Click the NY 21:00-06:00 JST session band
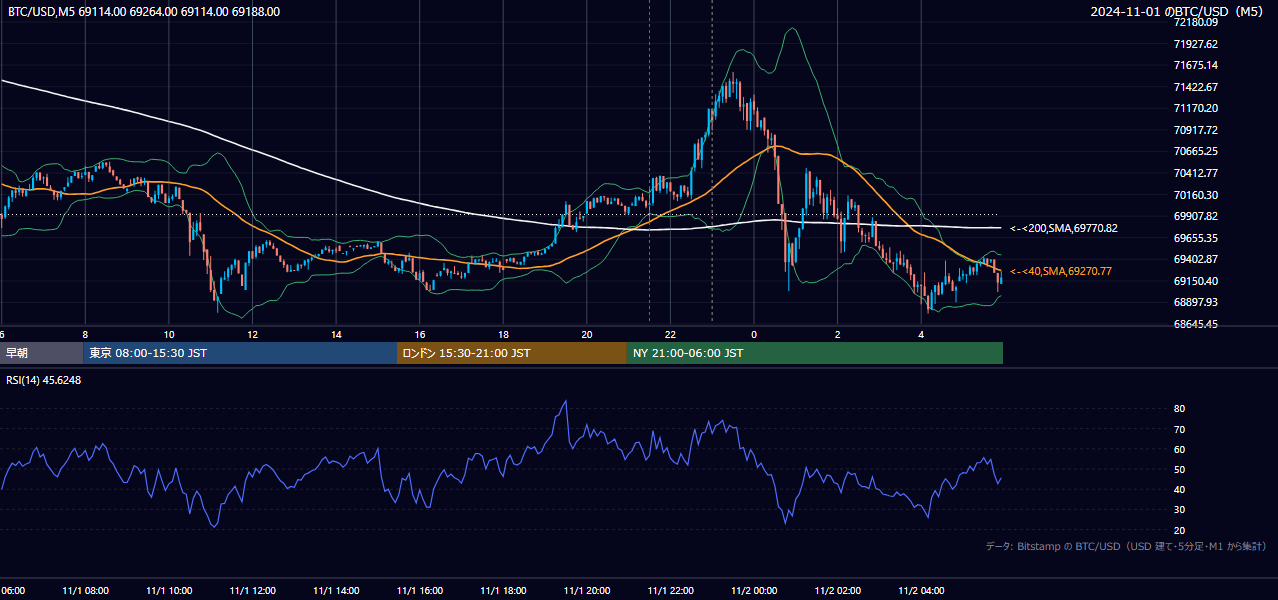1278x600 pixels. (x=815, y=353)
